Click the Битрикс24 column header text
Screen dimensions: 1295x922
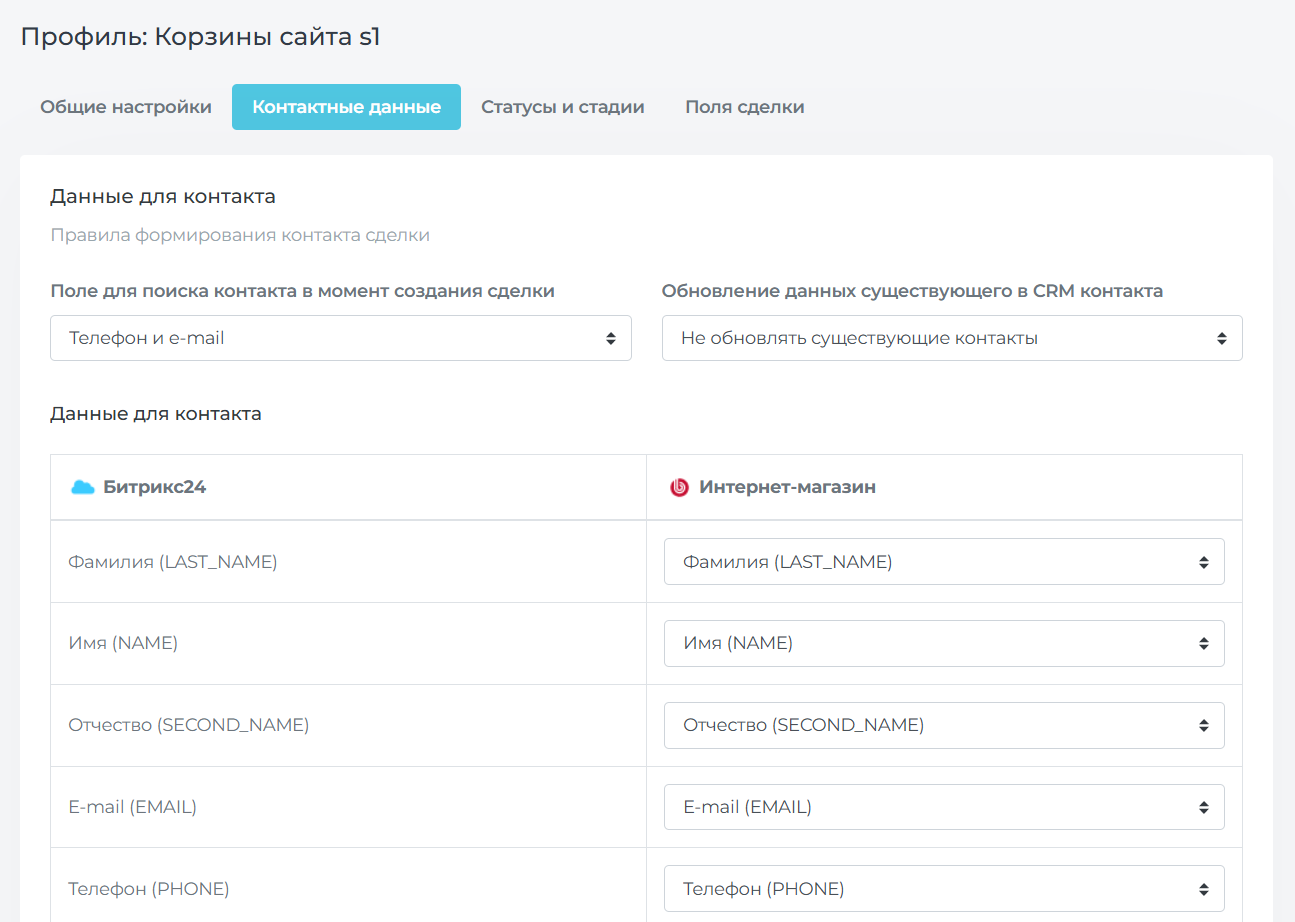click(154, 488)
